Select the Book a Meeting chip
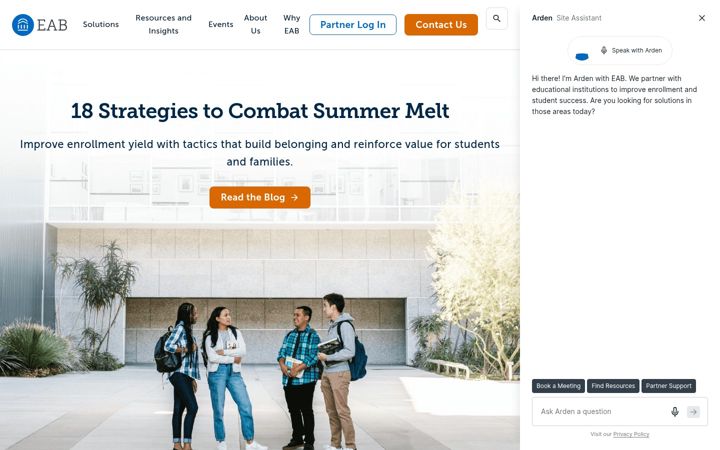The height and width of the screenshot is (450, 720). point(558,386)
